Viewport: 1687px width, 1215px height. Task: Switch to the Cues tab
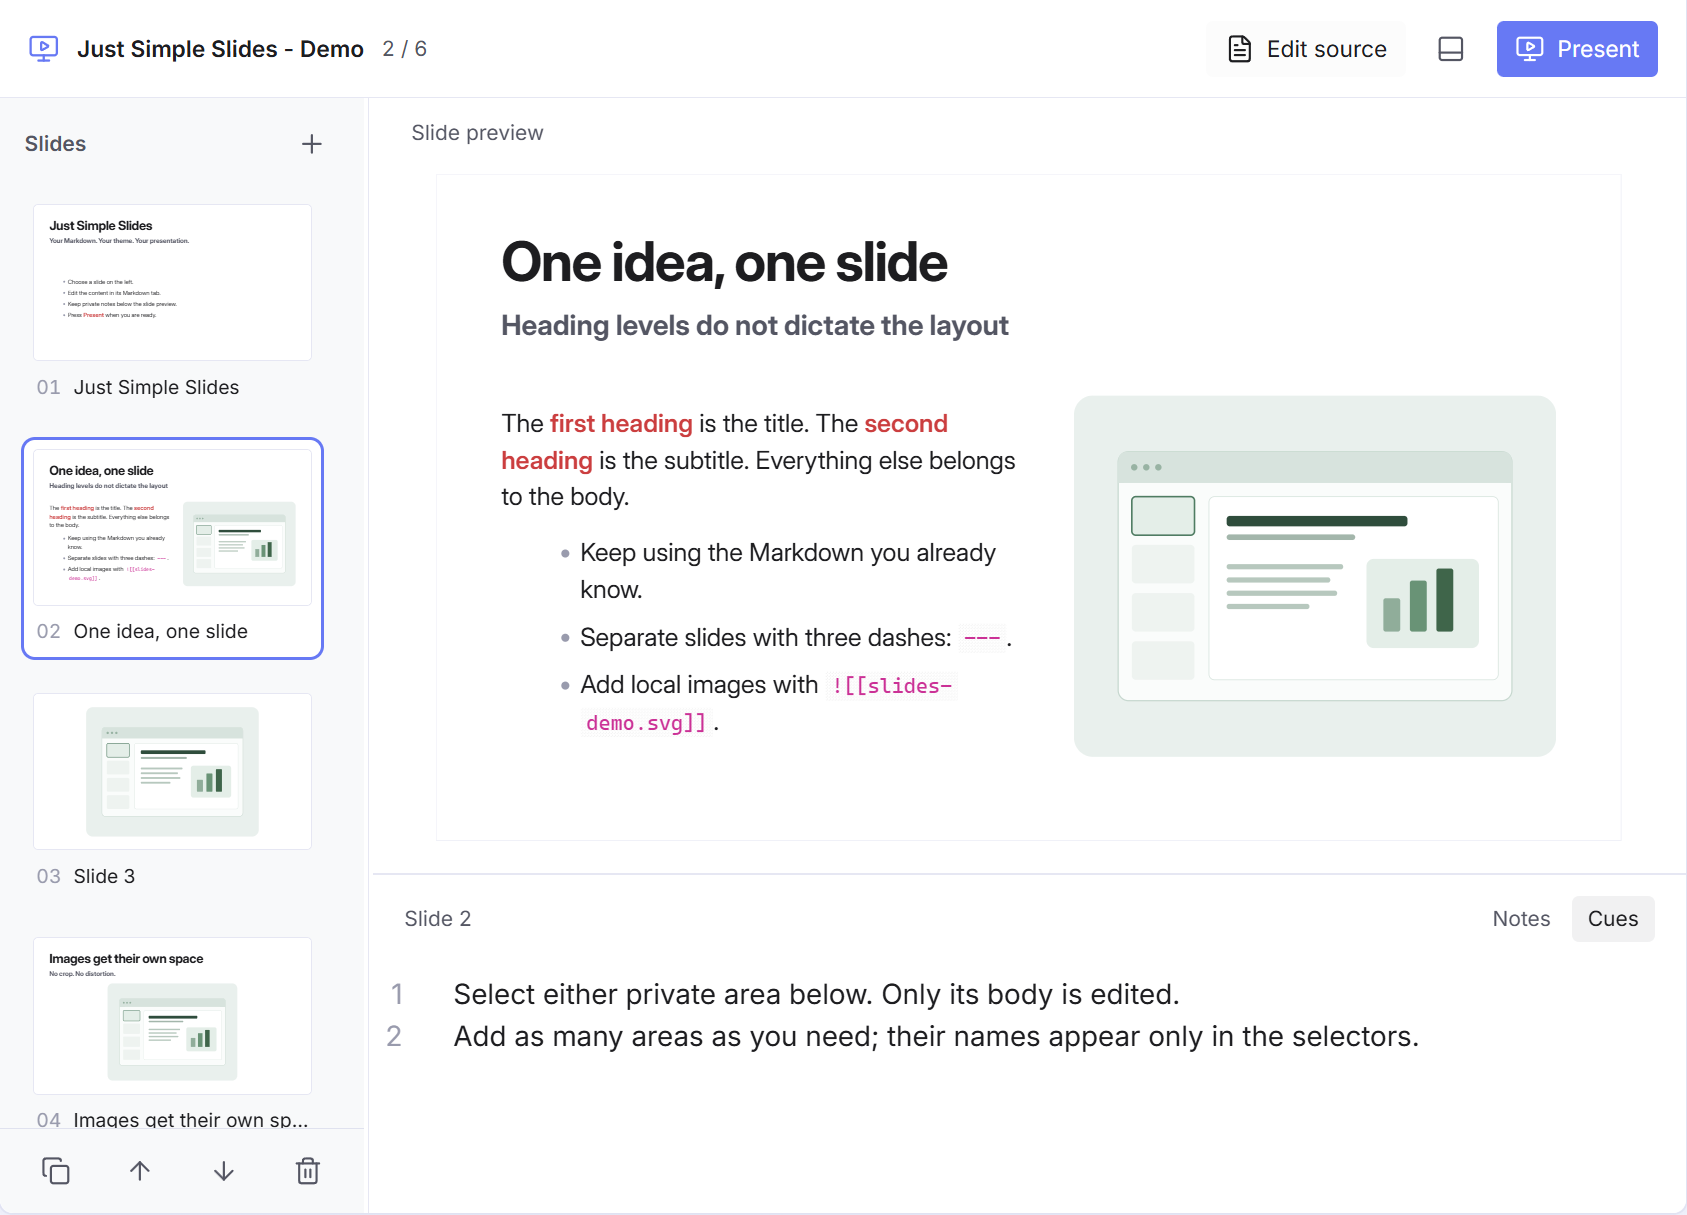pos(1613,919)
